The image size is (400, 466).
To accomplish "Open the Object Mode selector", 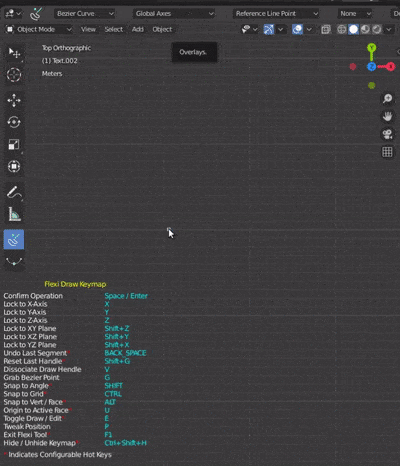I will (39, 29).
